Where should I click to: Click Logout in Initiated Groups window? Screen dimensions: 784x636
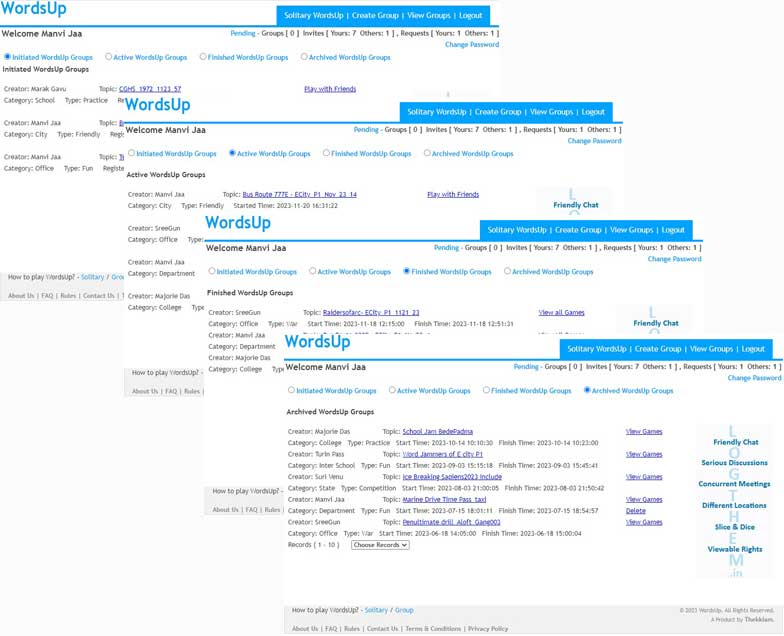[x=470, y=16]
